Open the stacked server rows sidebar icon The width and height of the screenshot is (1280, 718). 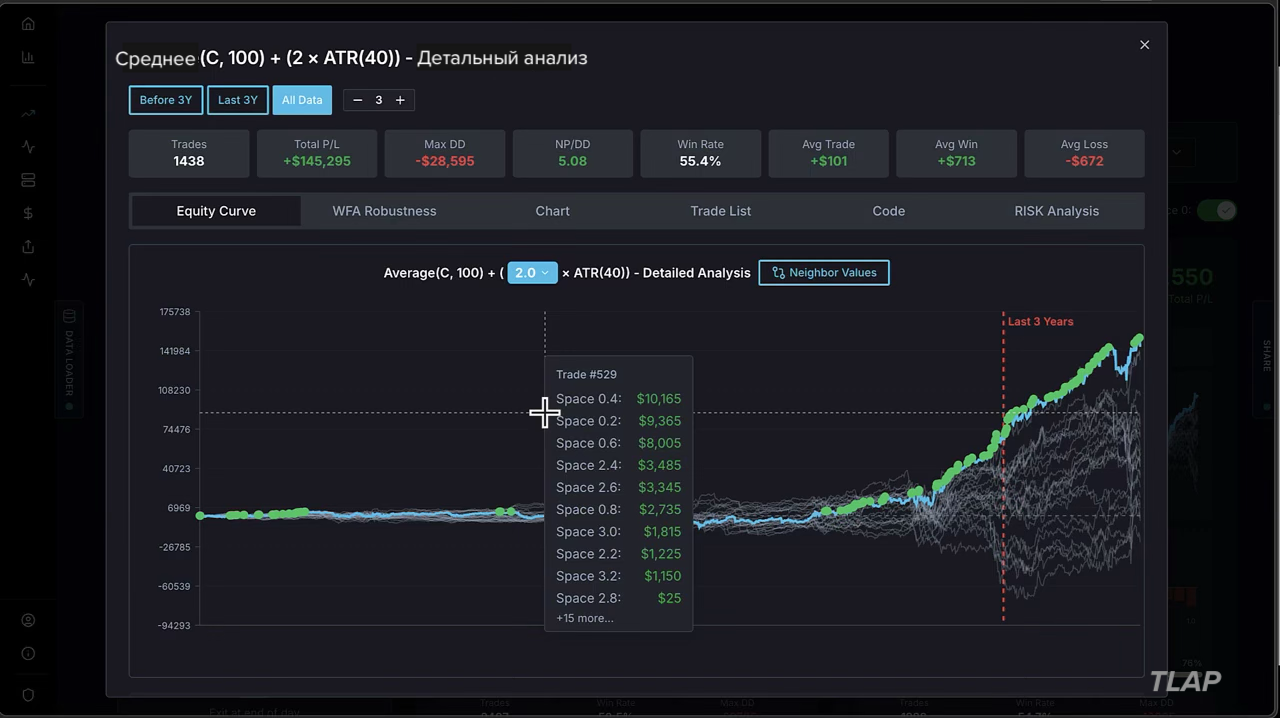(28, 180)
